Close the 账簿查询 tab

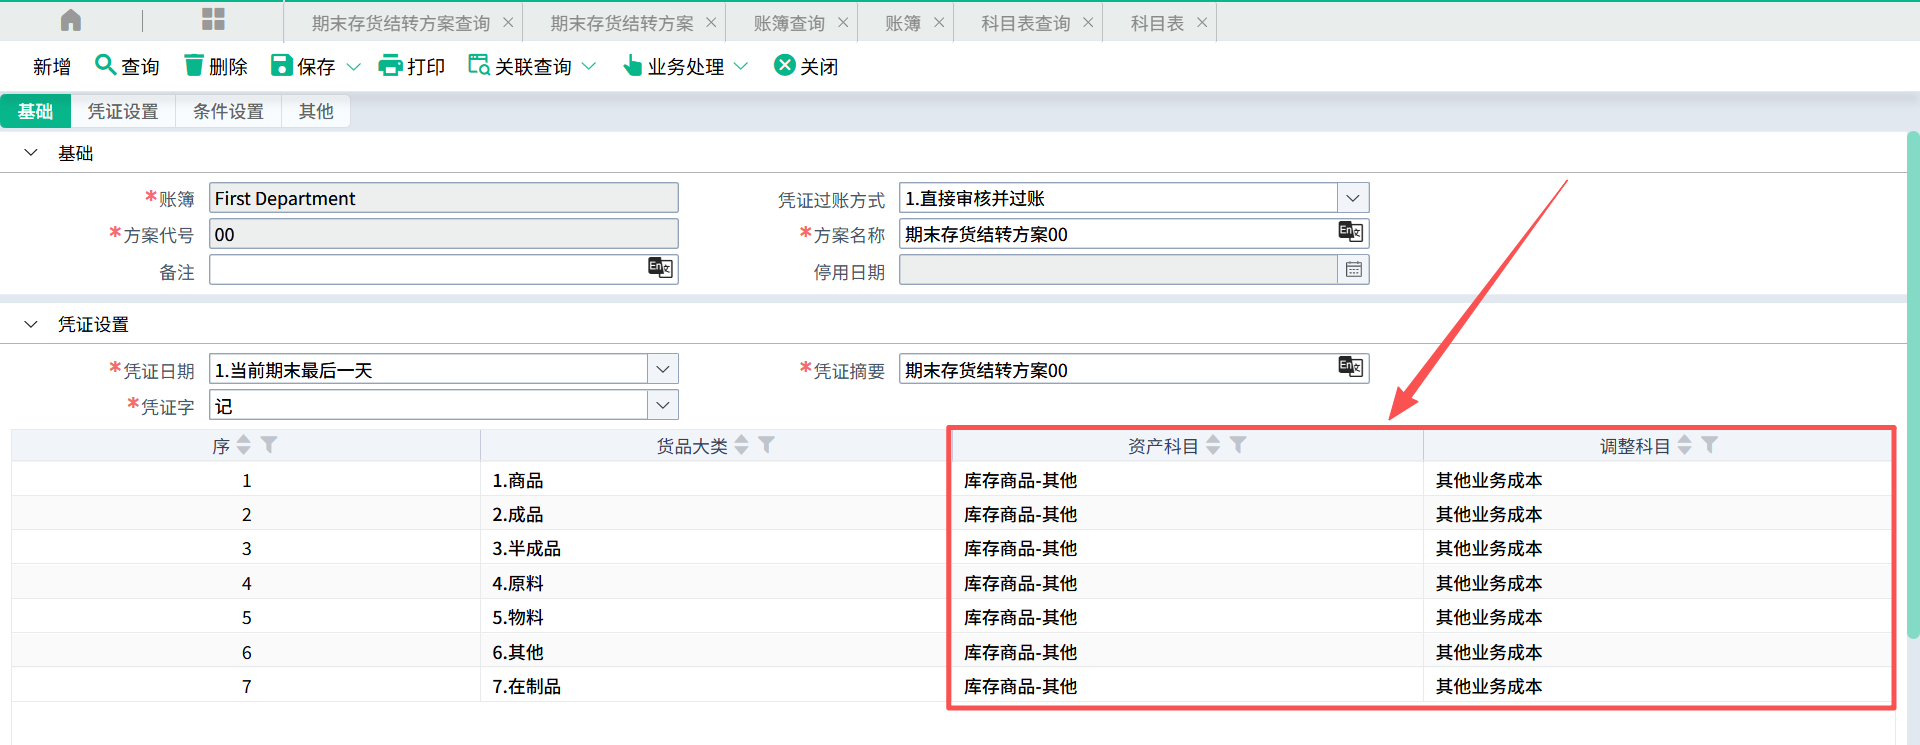[x=843, y=23]
